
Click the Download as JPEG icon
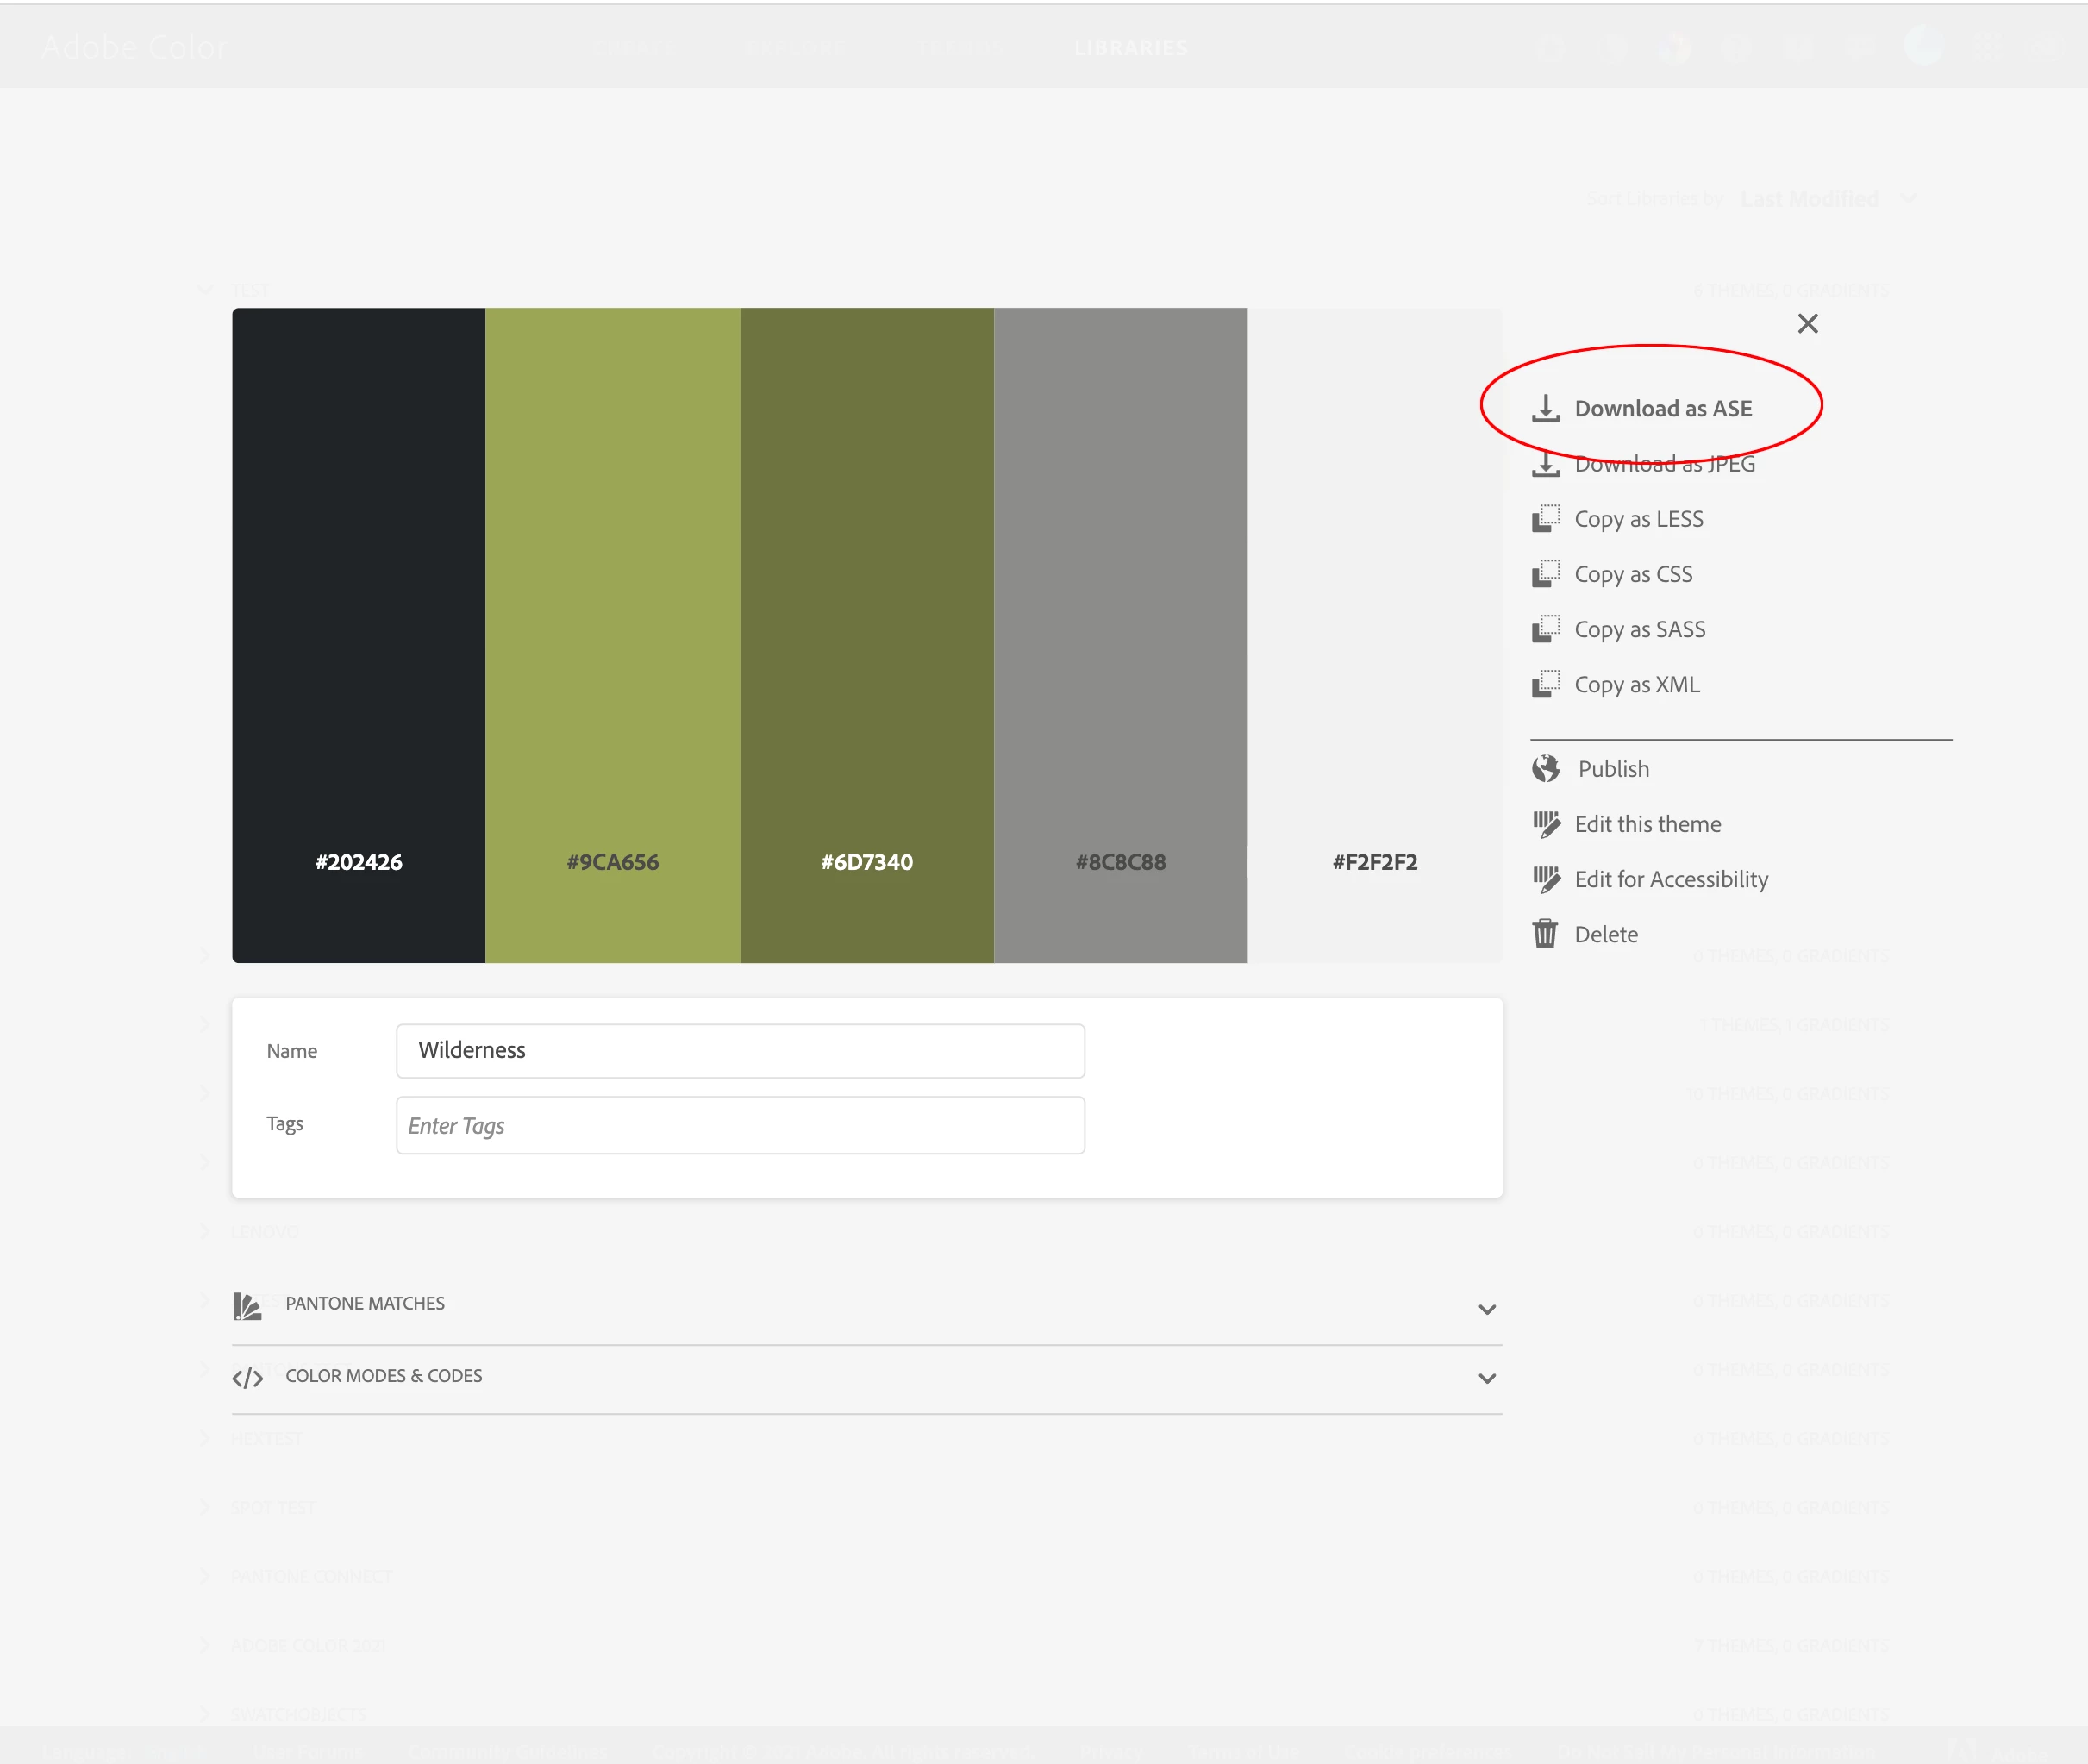1545,464
